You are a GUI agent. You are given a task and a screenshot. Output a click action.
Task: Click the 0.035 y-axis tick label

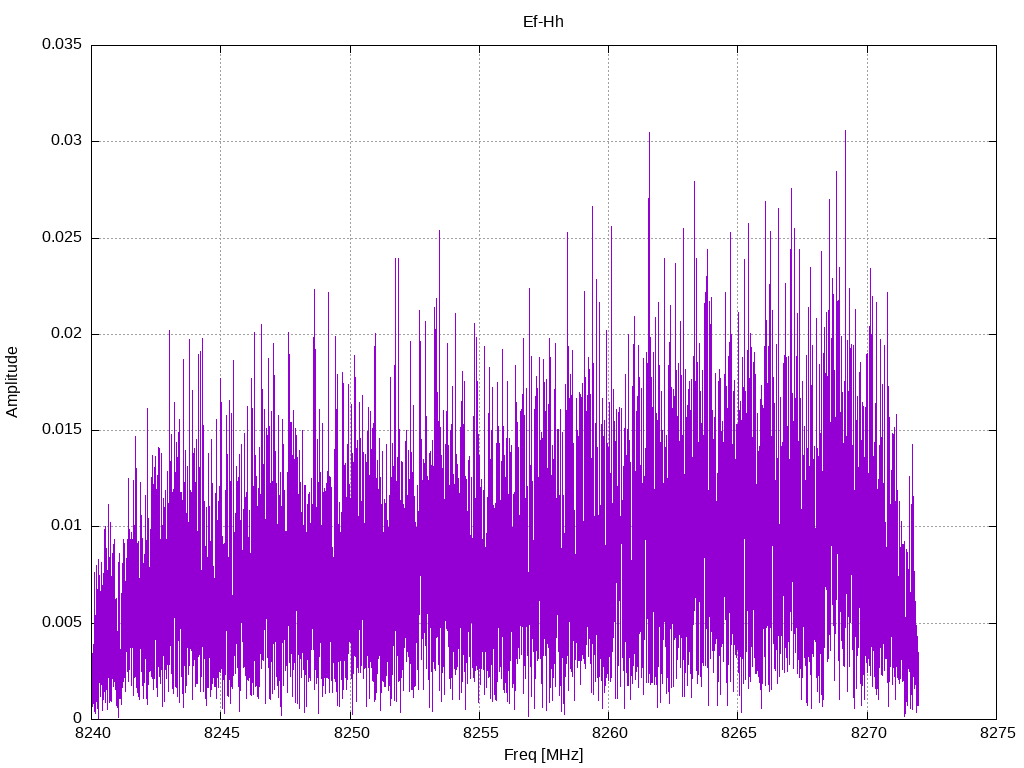[62, 44]
